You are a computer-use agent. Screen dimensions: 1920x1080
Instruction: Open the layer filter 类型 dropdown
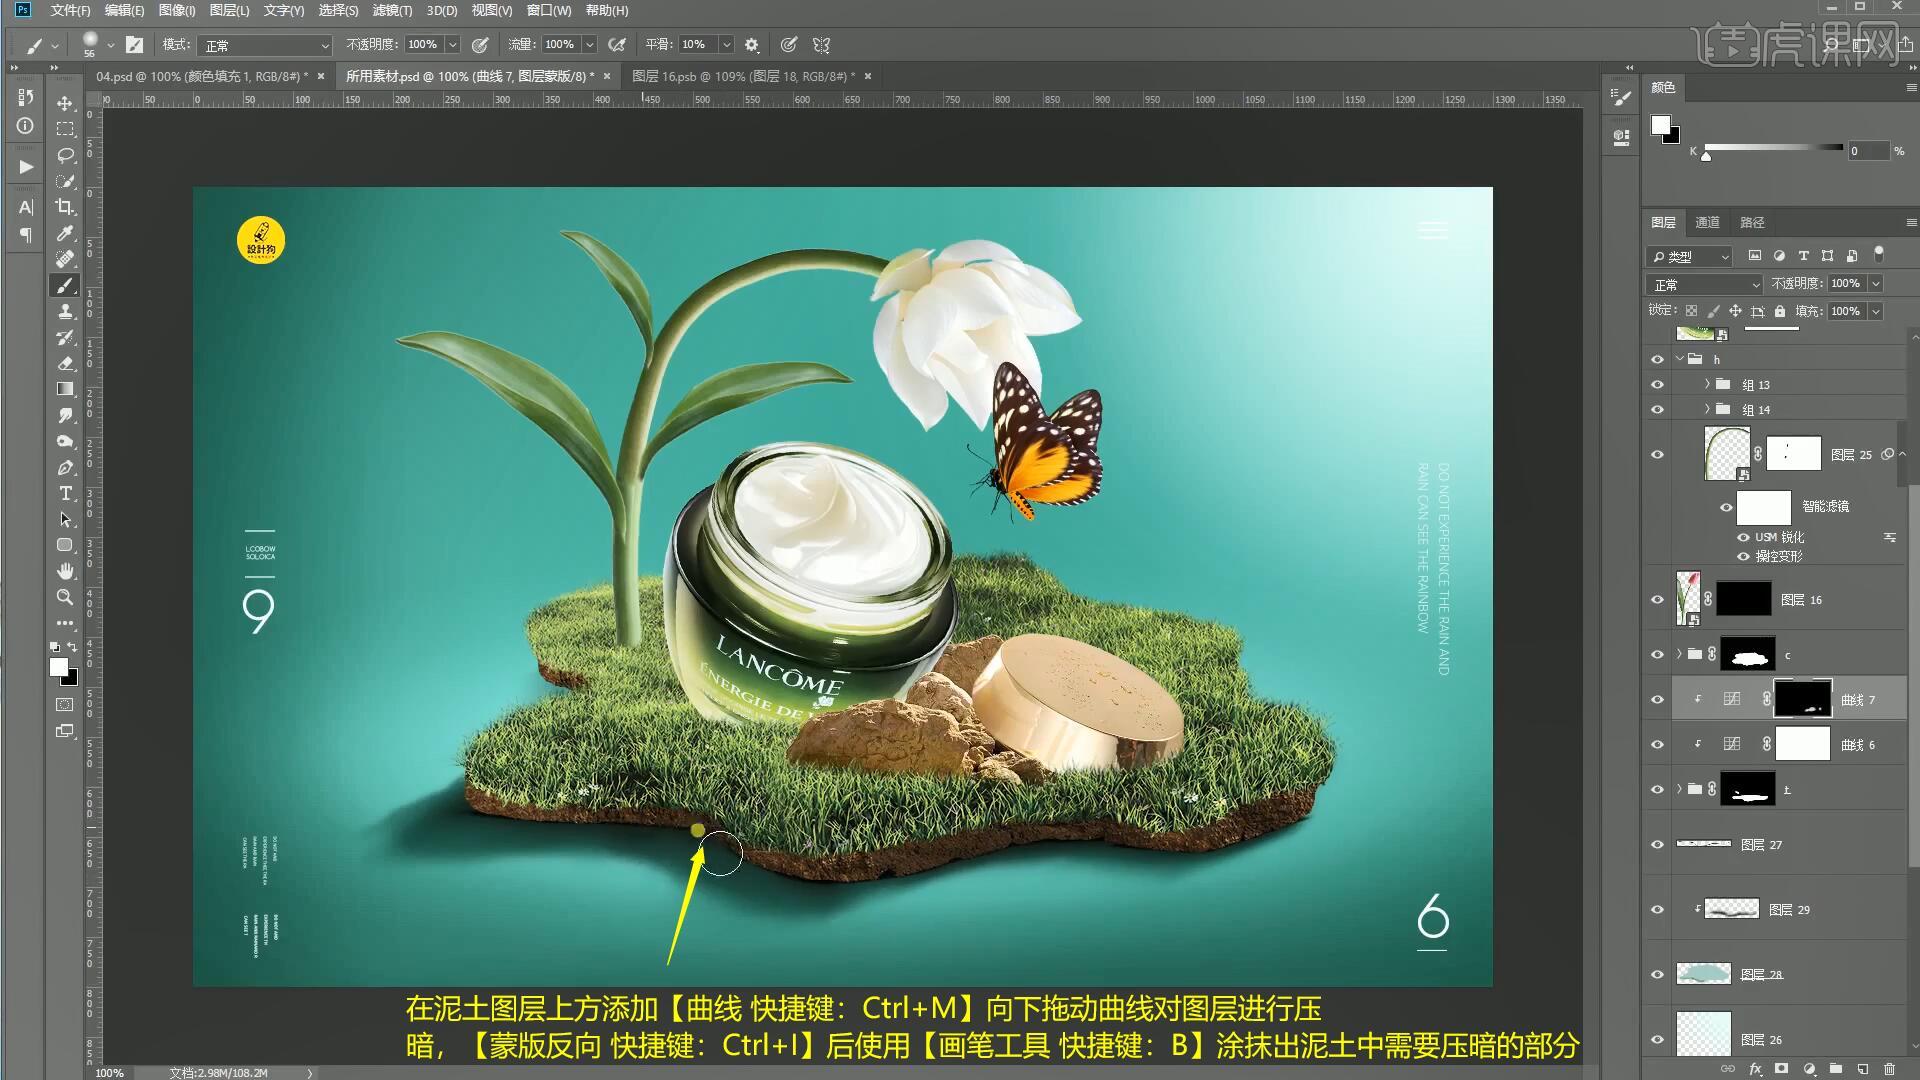pos(1690,256)
